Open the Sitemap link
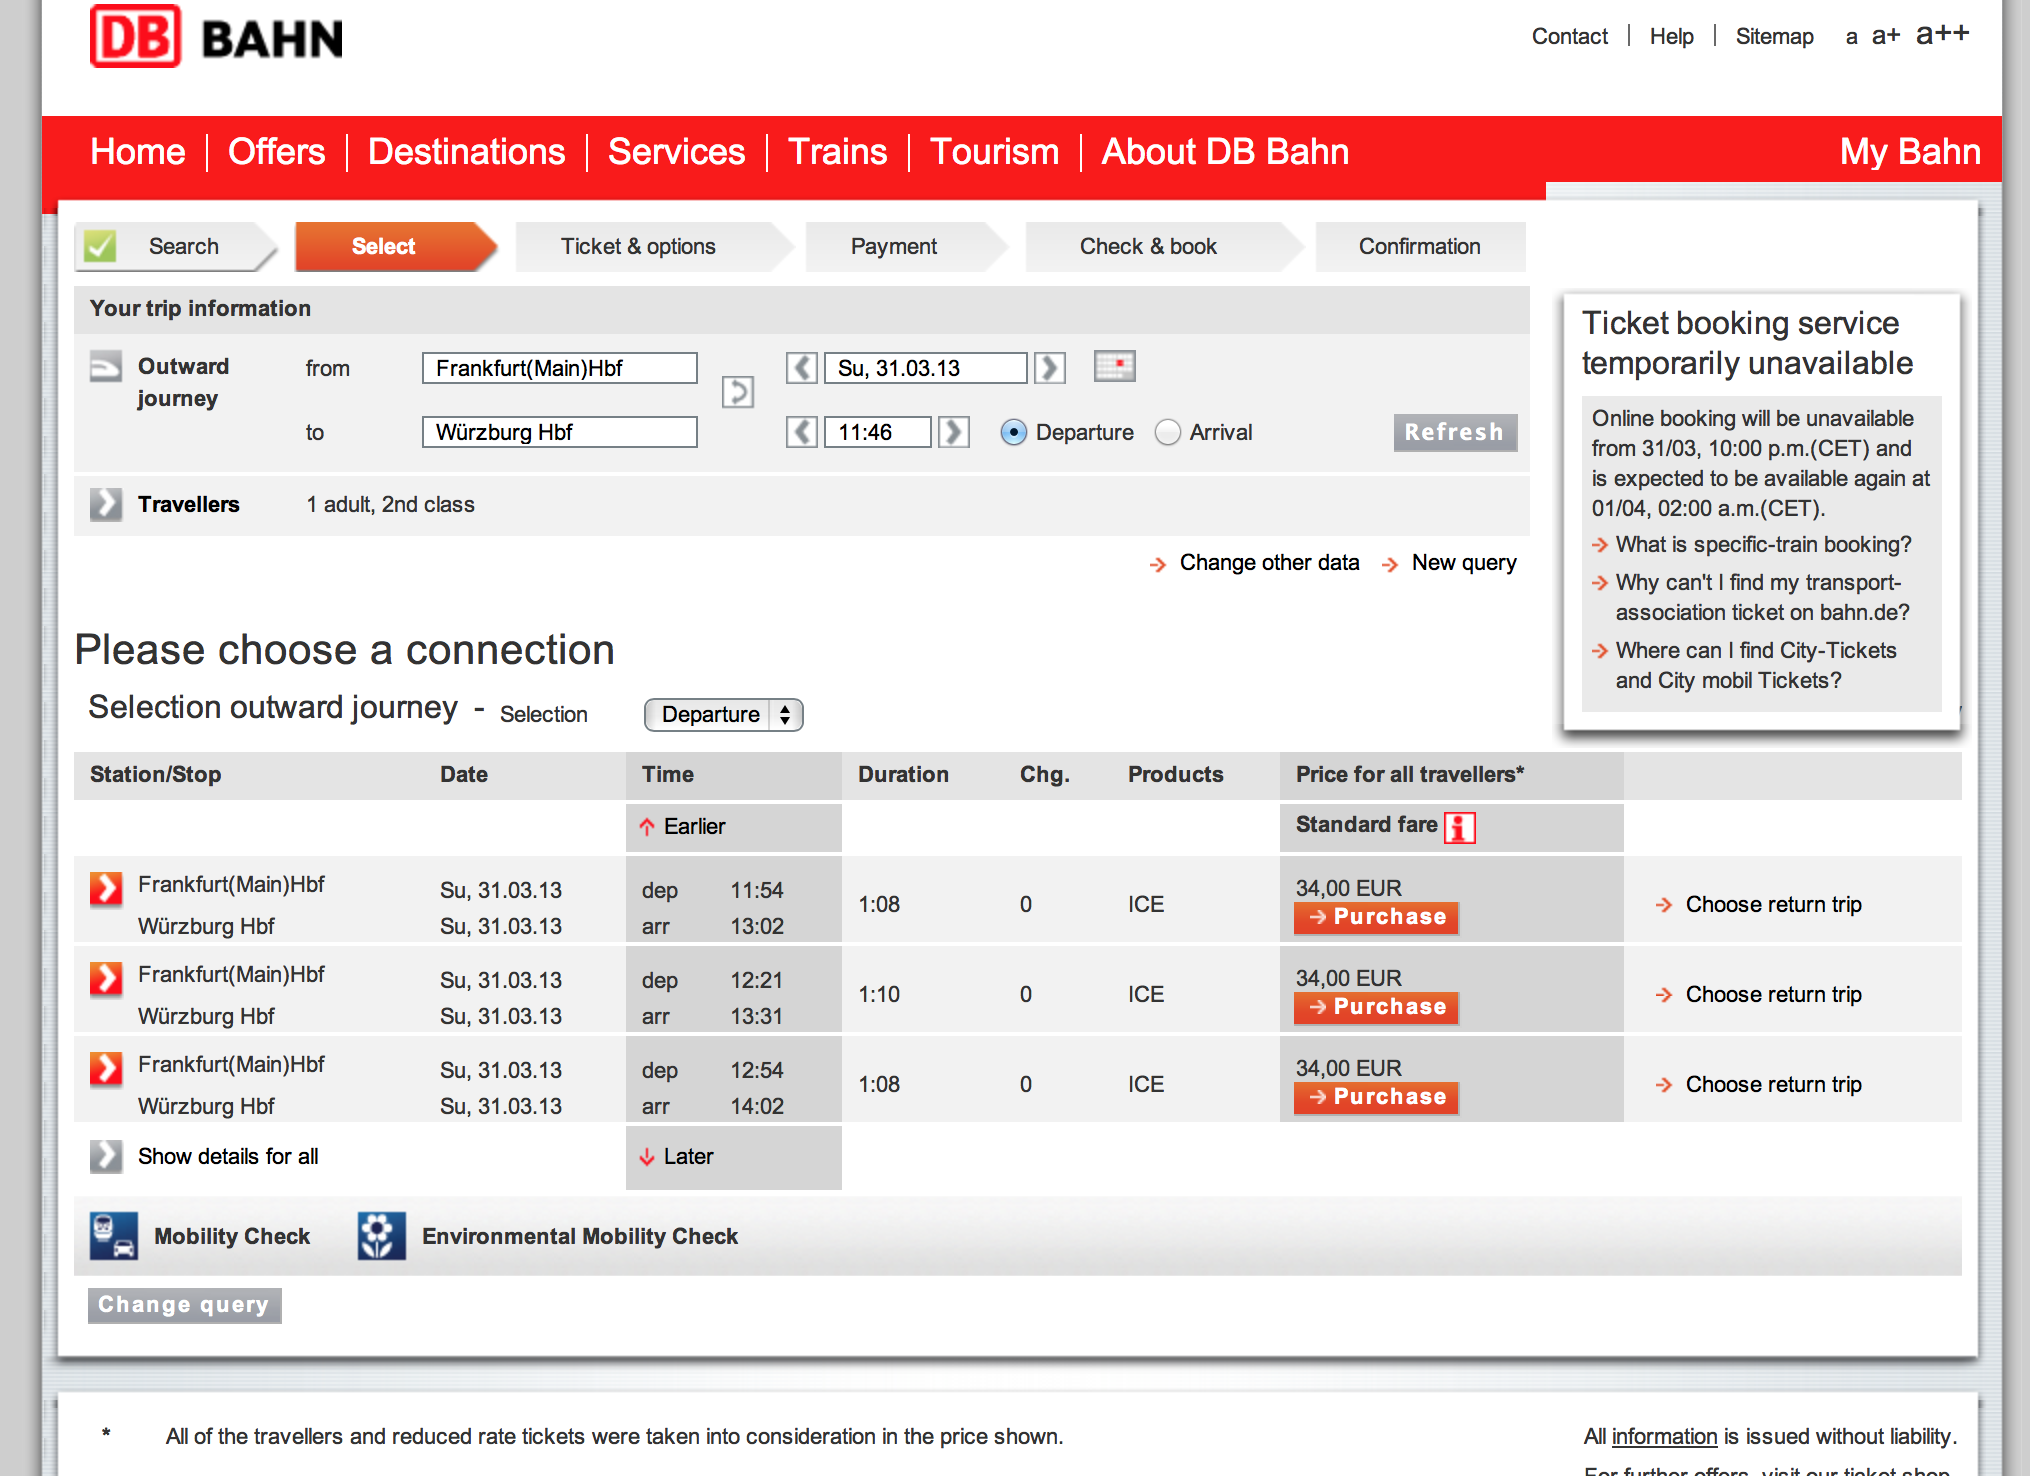 [1774, 36]
